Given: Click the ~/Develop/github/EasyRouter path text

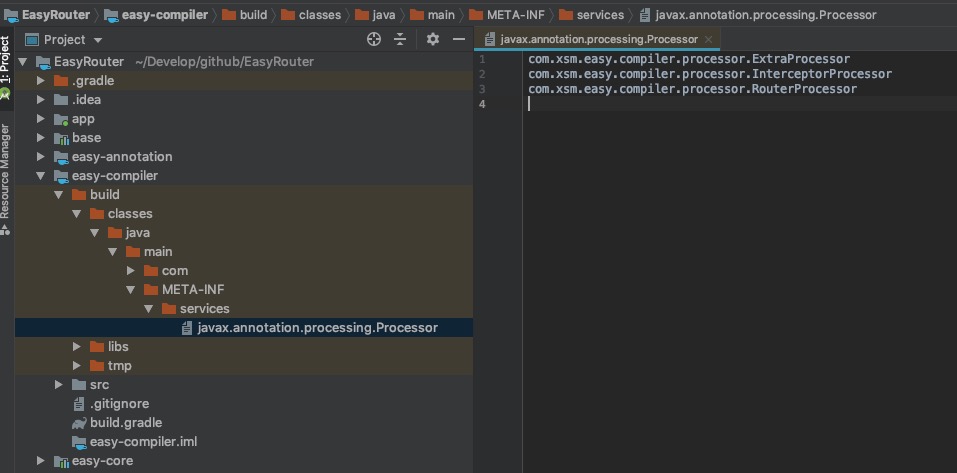Looking at the screenshot, I should pos(225,62).
